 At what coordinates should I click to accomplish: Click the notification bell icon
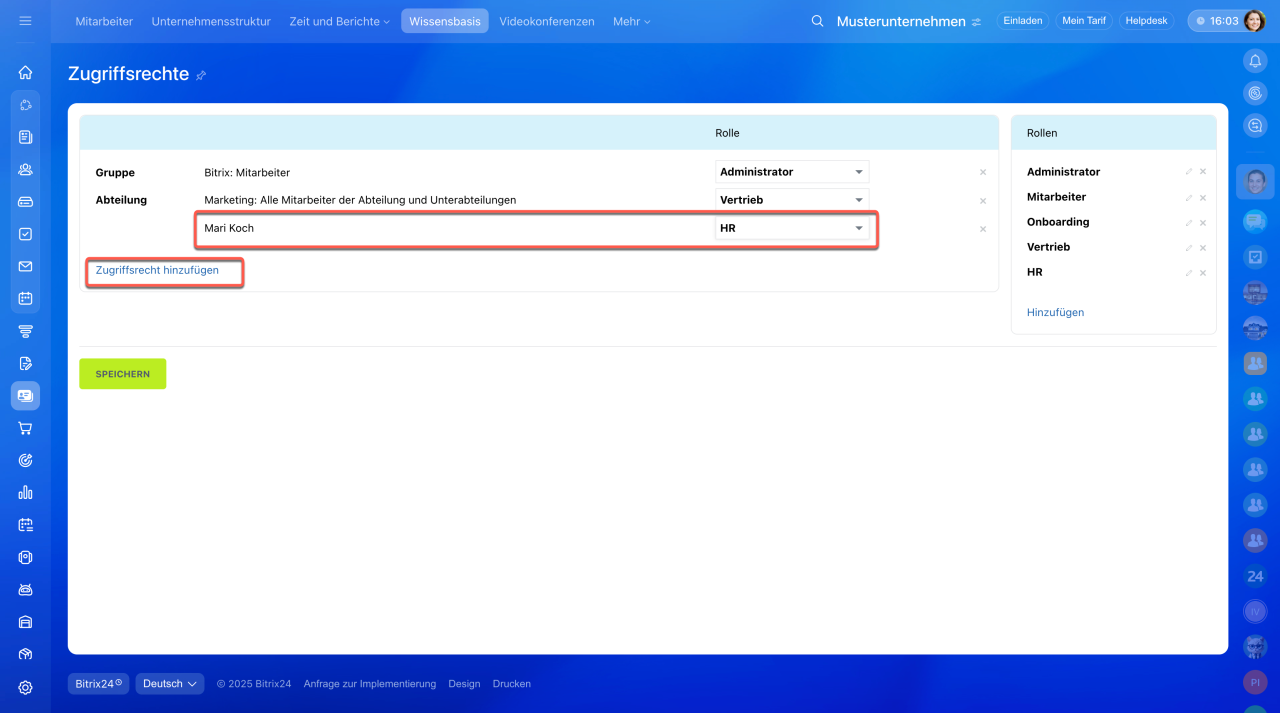(1255, 61)
